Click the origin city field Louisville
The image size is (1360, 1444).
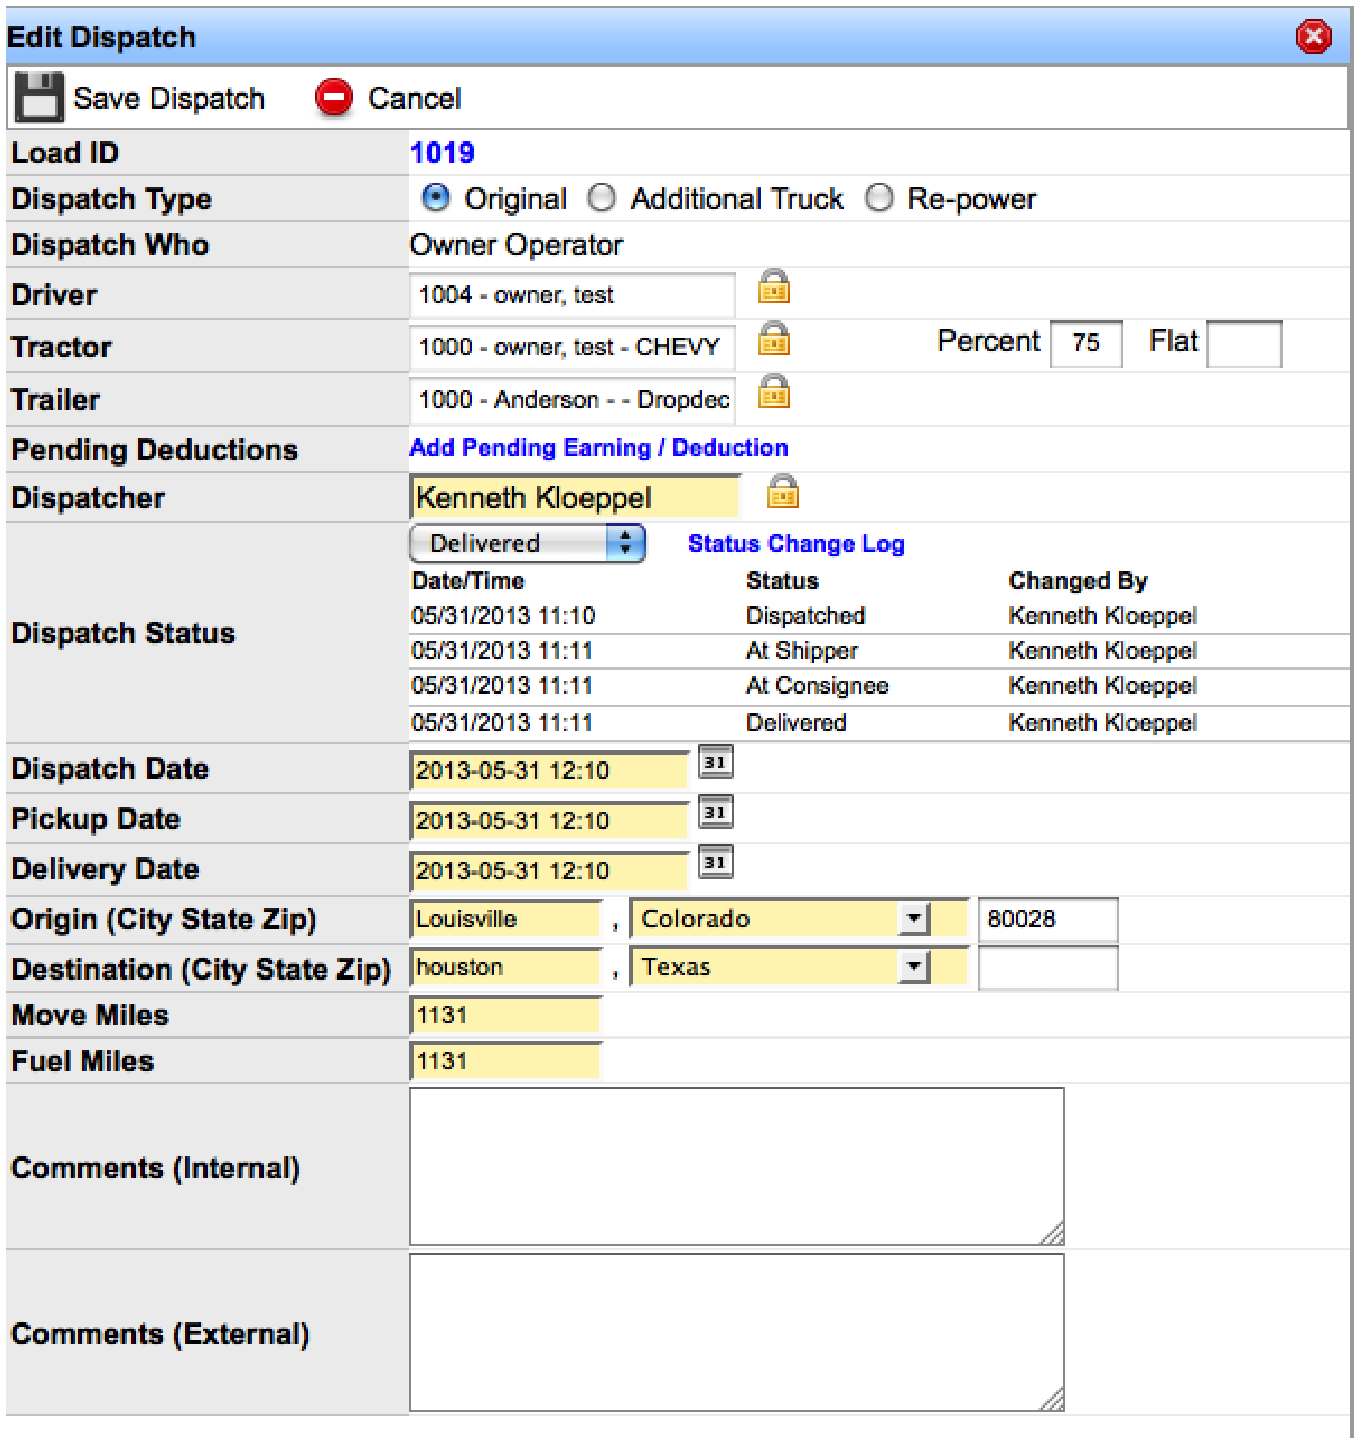click(x=505, y=919)
